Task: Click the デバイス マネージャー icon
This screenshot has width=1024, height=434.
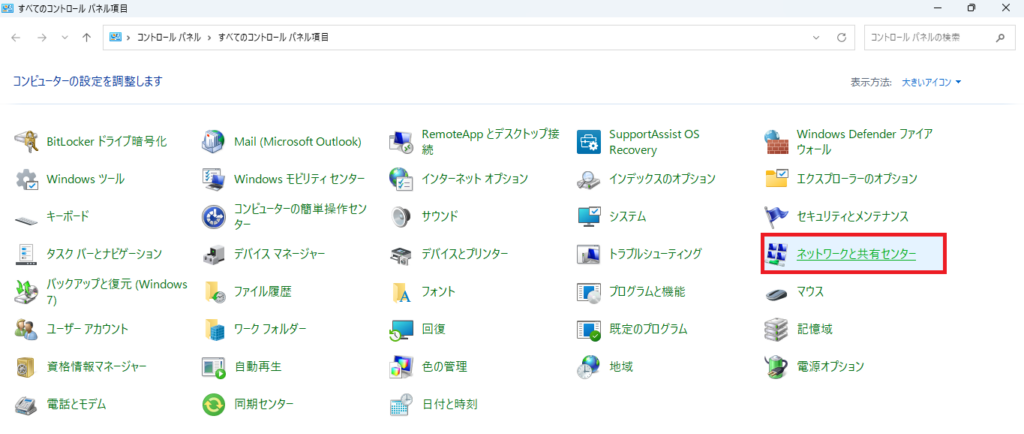Action: tap(214, 254)
